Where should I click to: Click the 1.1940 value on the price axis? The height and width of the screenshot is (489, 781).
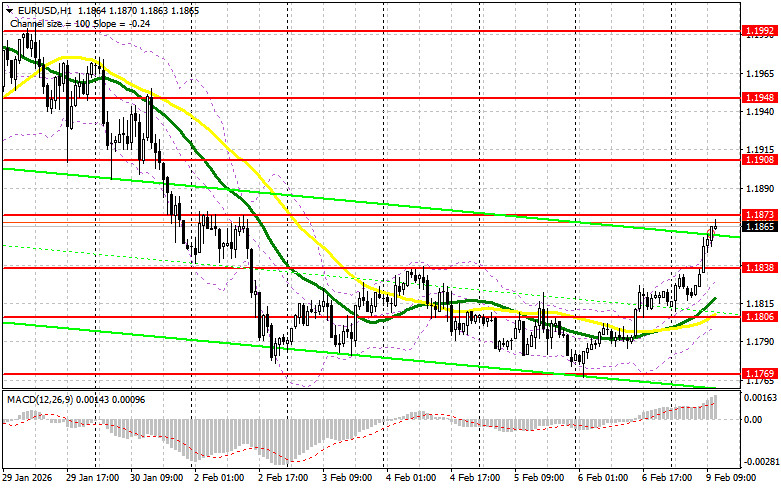point(760,112)
